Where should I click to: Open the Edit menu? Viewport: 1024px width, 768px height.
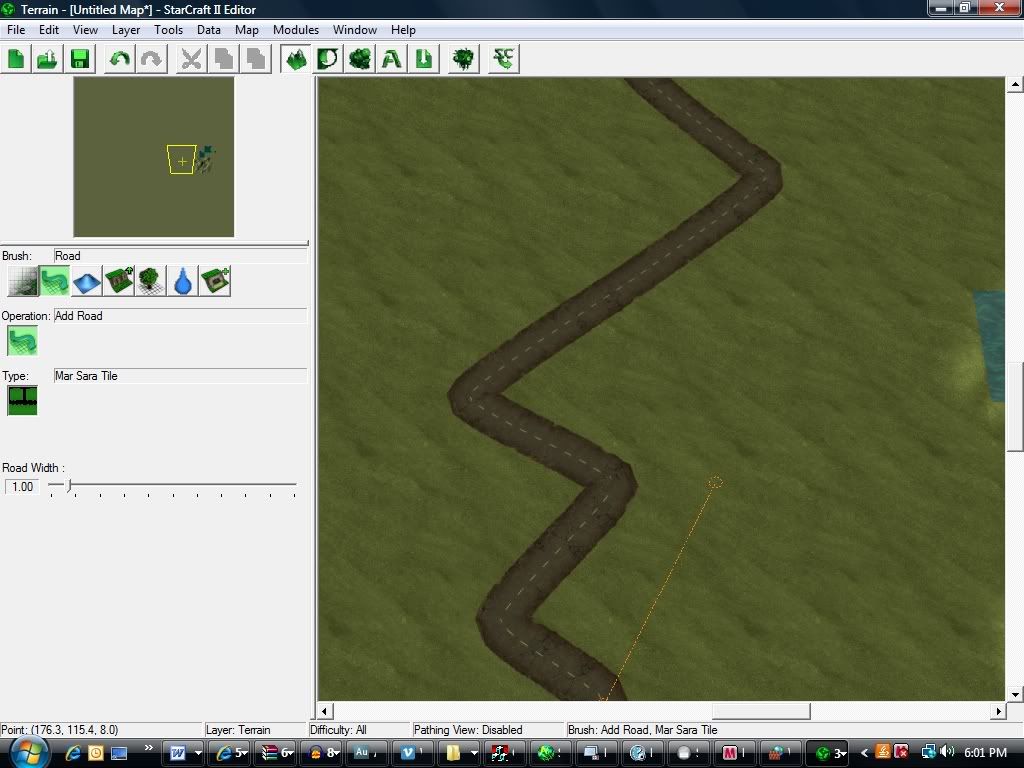[x=49, y=30]
